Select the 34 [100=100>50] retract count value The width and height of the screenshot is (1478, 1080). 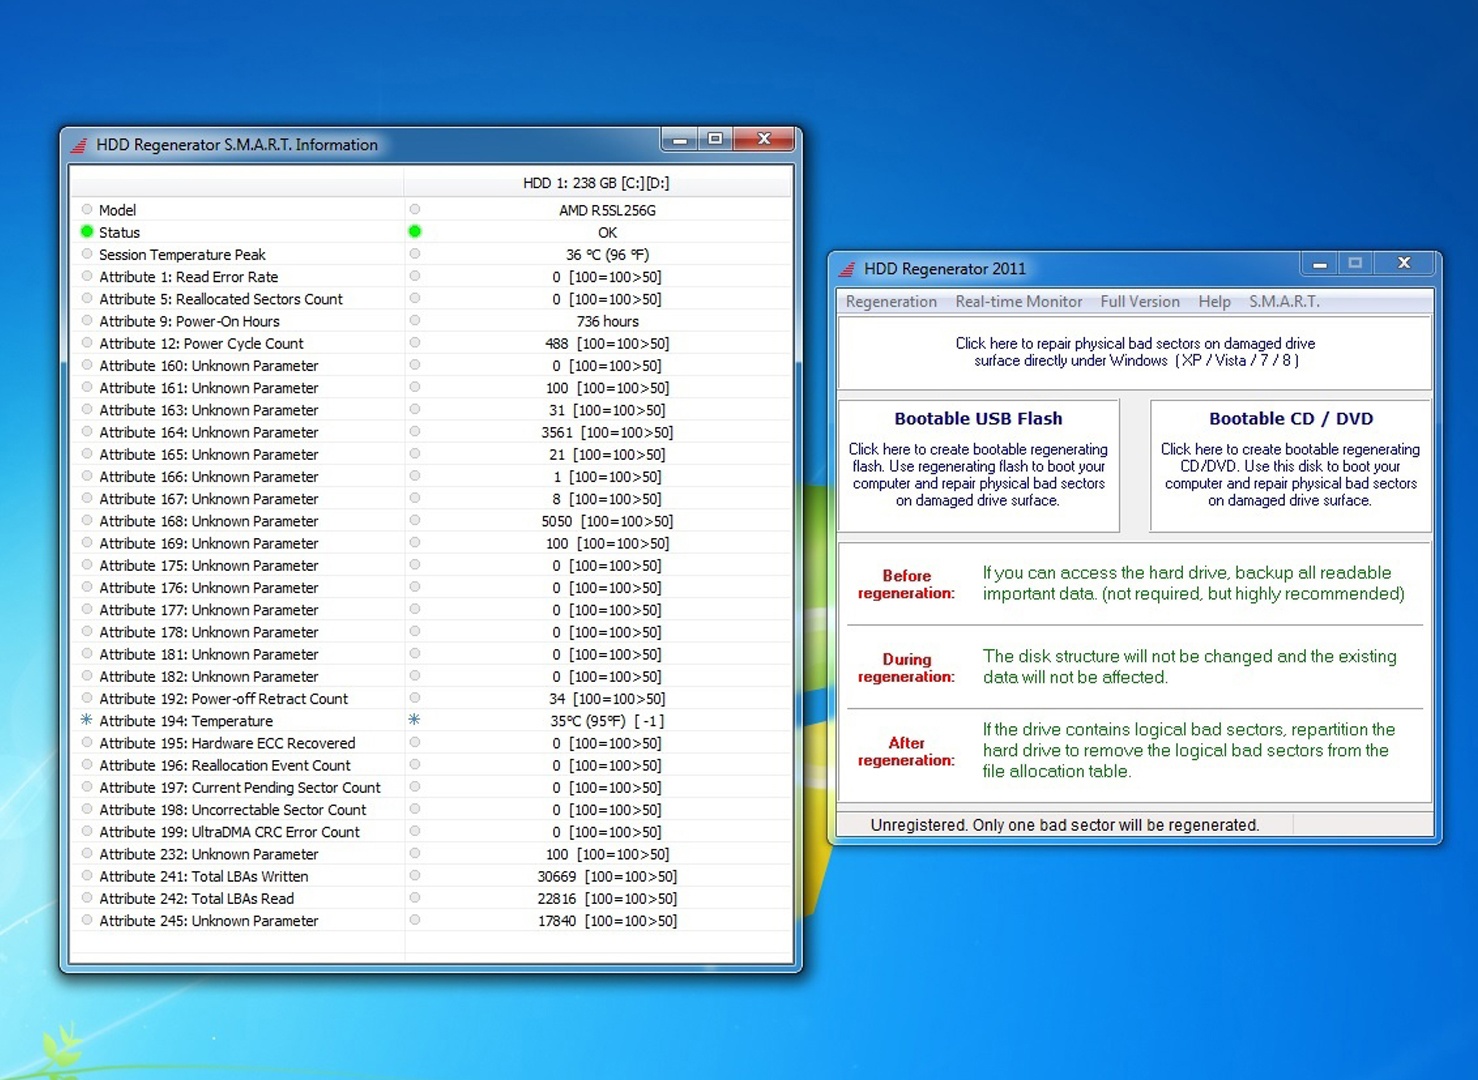tap(607, 699)
